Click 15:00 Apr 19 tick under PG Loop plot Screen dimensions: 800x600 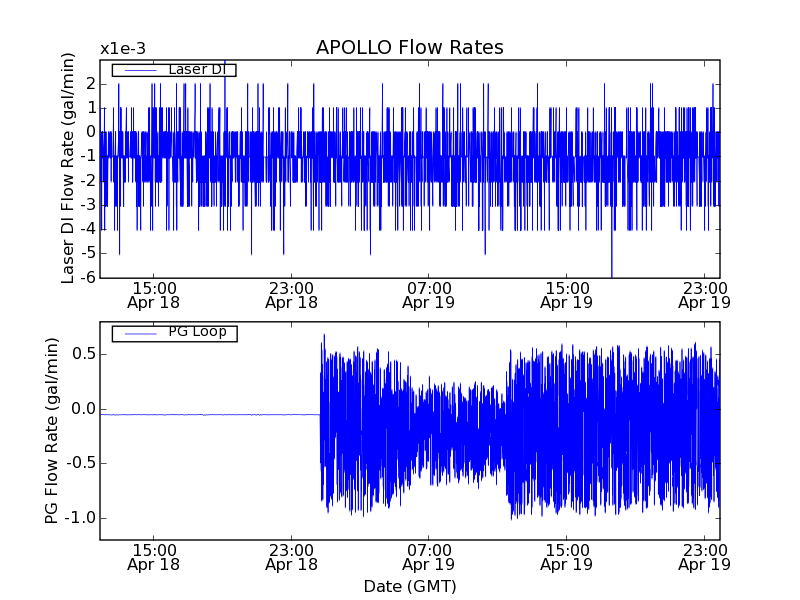[567, 556]
